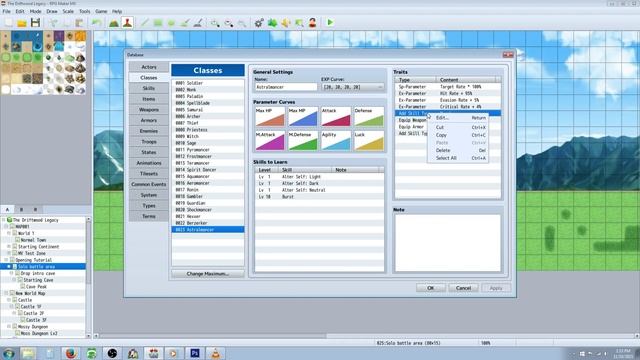Image resolution: width=640 pixels, height=360 pixels.
Task: Choose Edit... in the context menu
Action: point(458,118)
